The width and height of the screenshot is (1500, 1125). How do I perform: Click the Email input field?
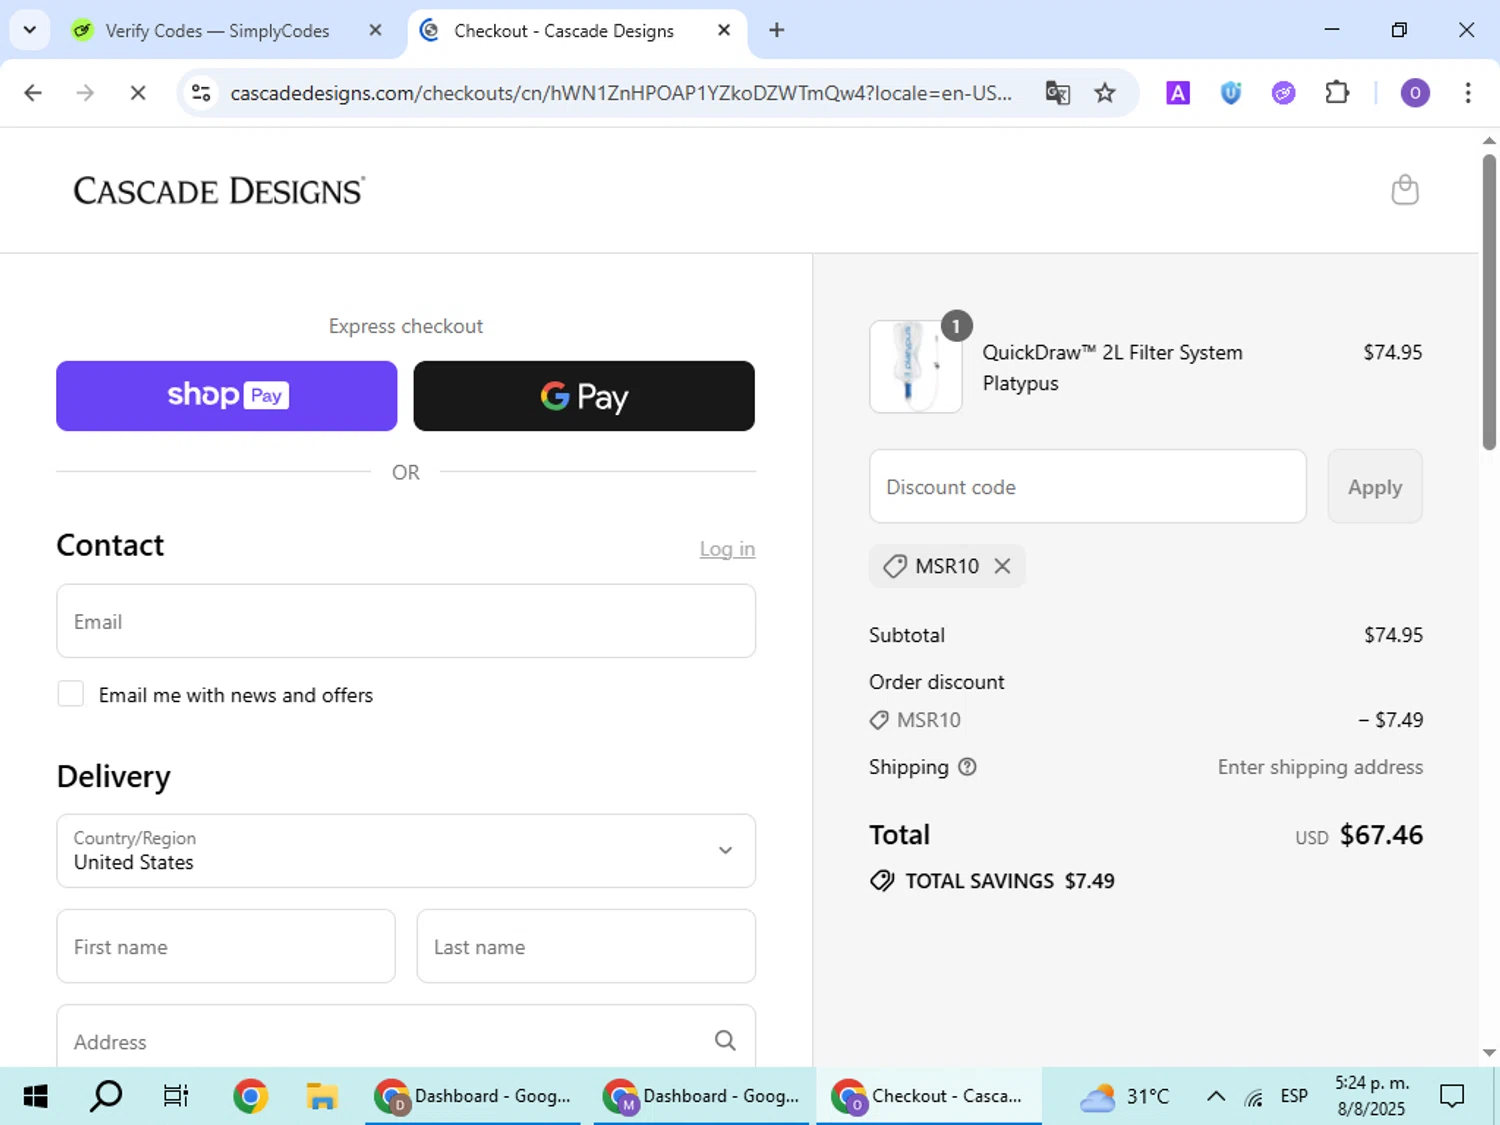coord(406,621)
